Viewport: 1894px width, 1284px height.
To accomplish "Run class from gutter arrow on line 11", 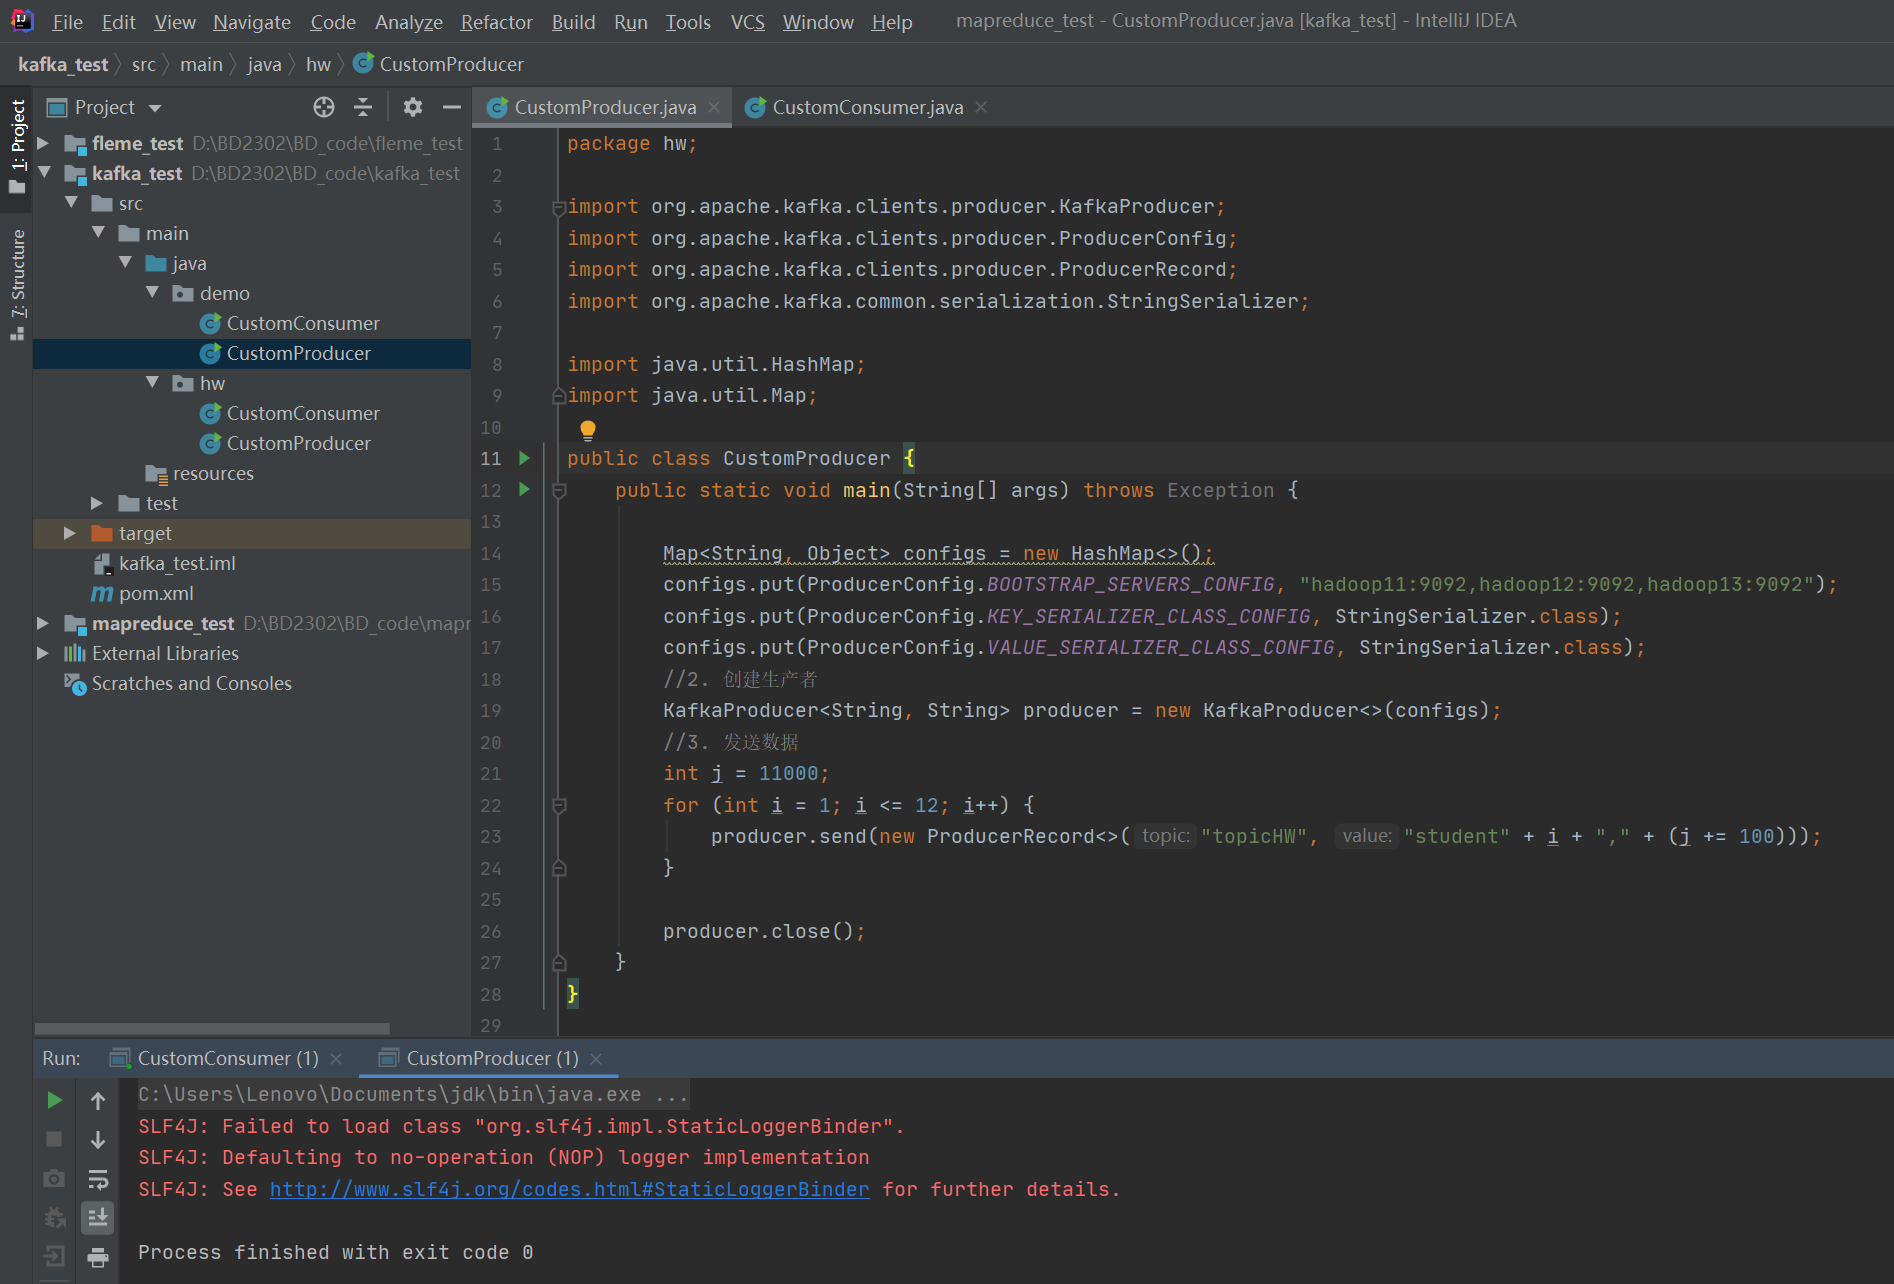I will click(524, 458).
